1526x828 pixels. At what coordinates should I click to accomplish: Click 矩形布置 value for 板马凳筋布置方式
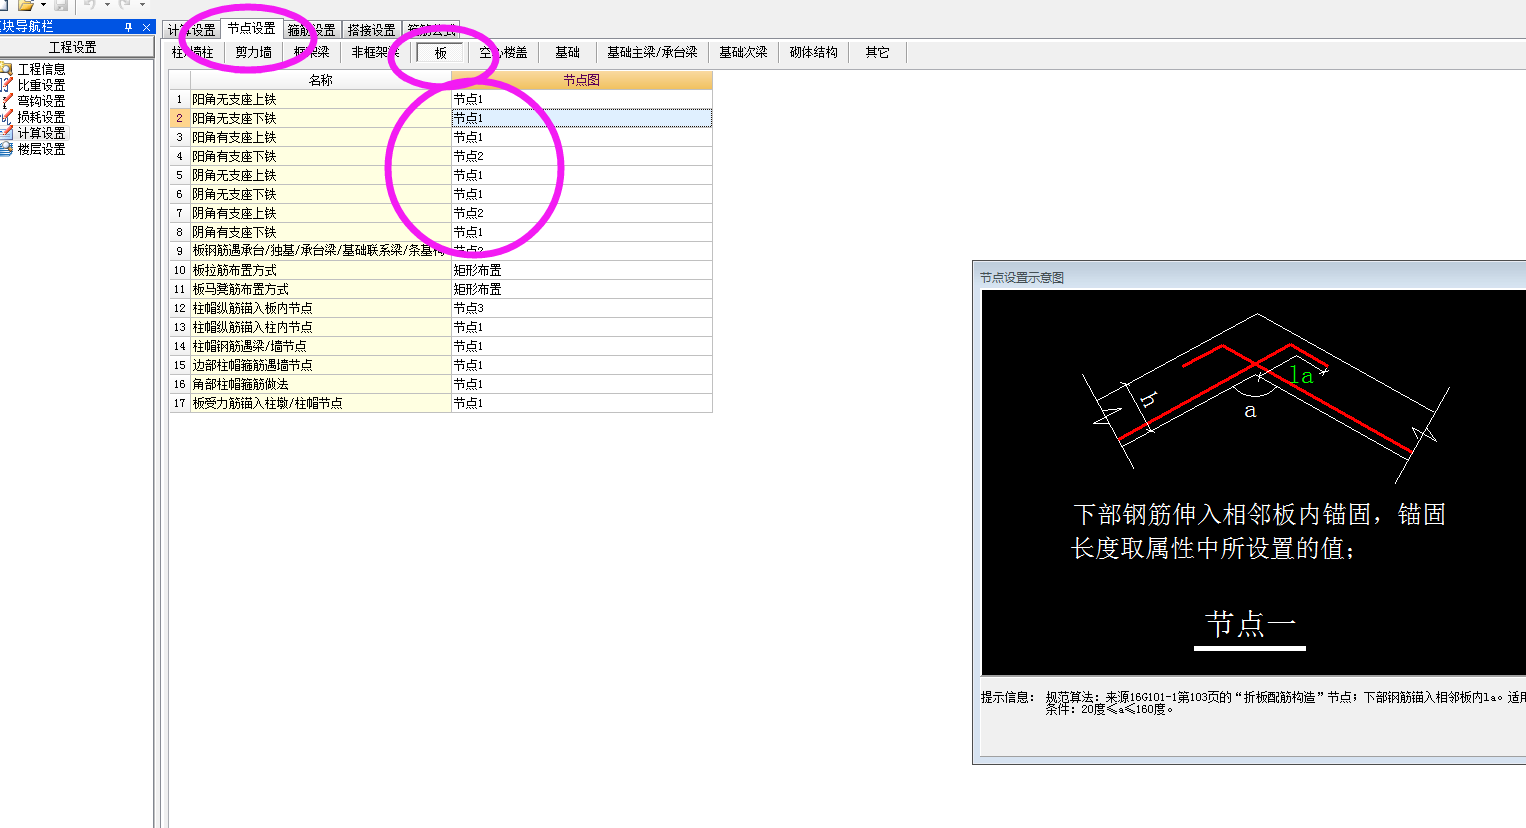coord(581,289)
